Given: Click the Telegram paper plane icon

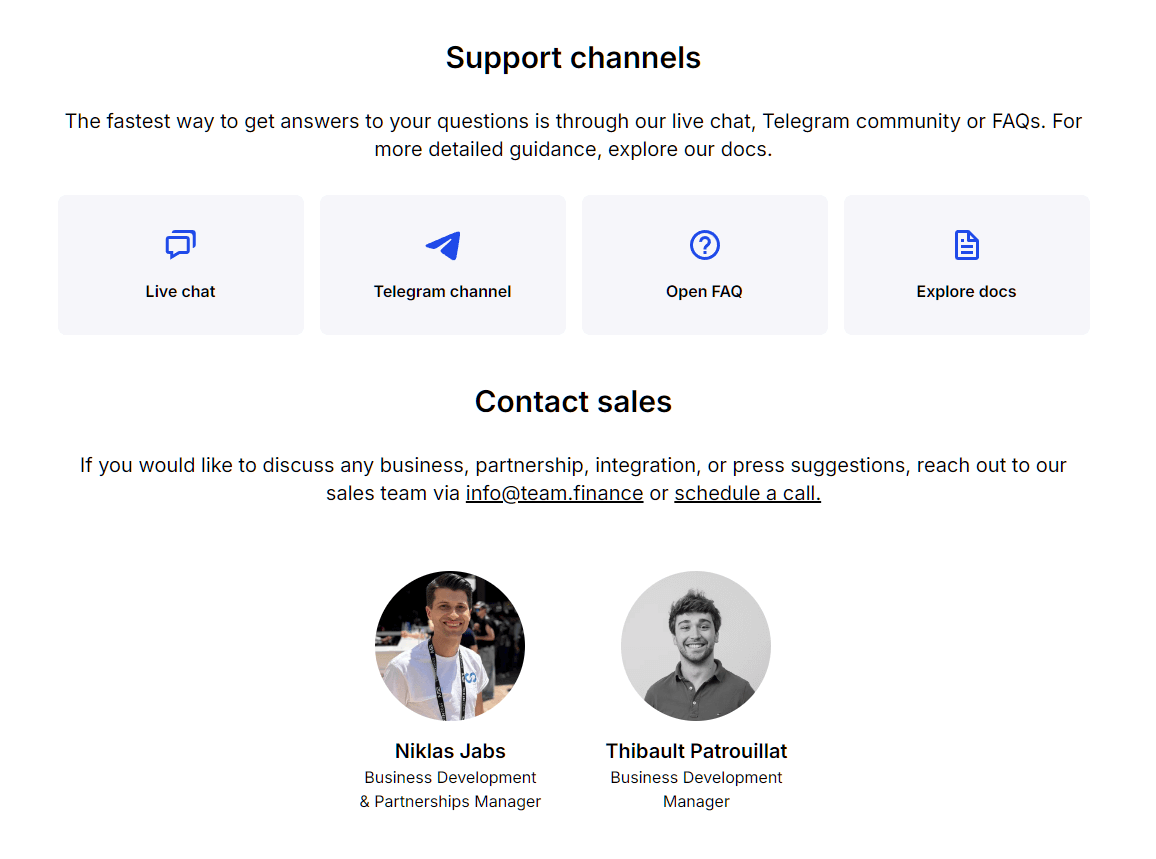Looking at the screenshot, I should pos(442,245).
